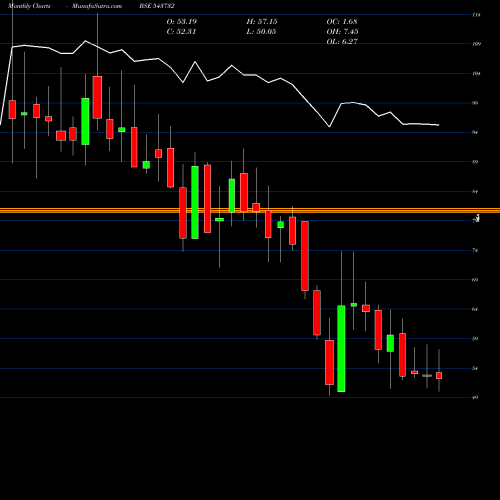500x500 pixels.
Task: Select the high value H: 57.15
Action: click(x=262, y=22)
